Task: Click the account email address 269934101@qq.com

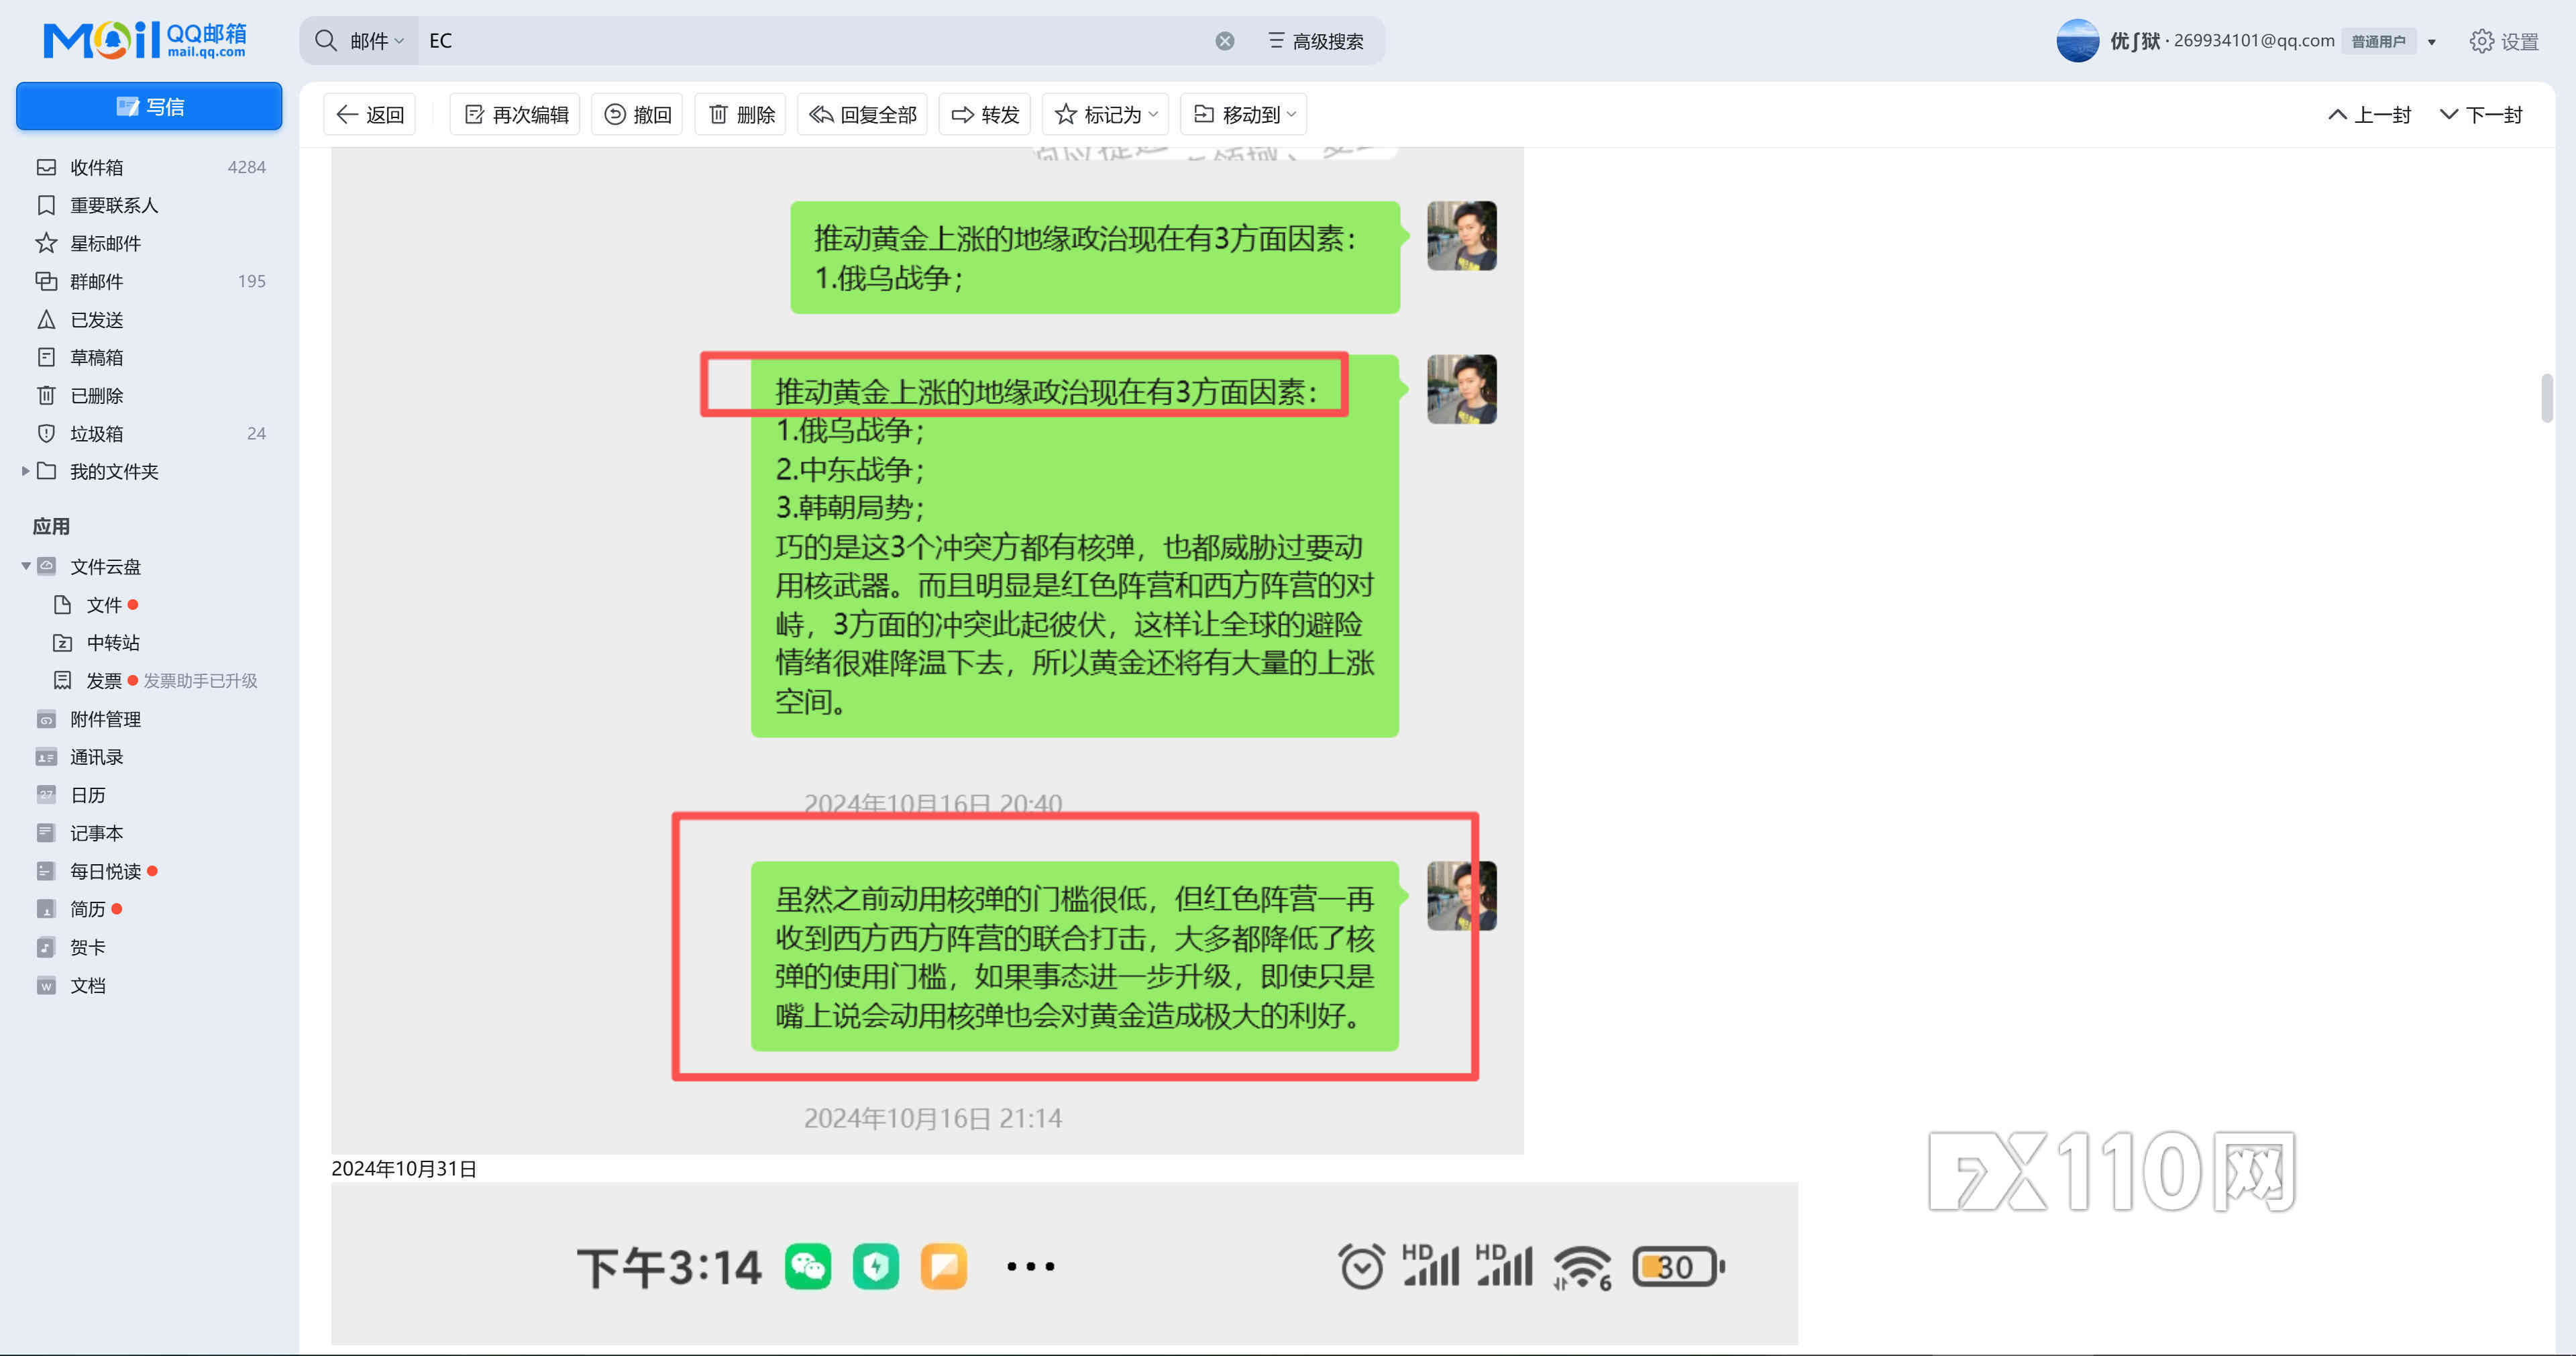Action: coord(2254,40)
